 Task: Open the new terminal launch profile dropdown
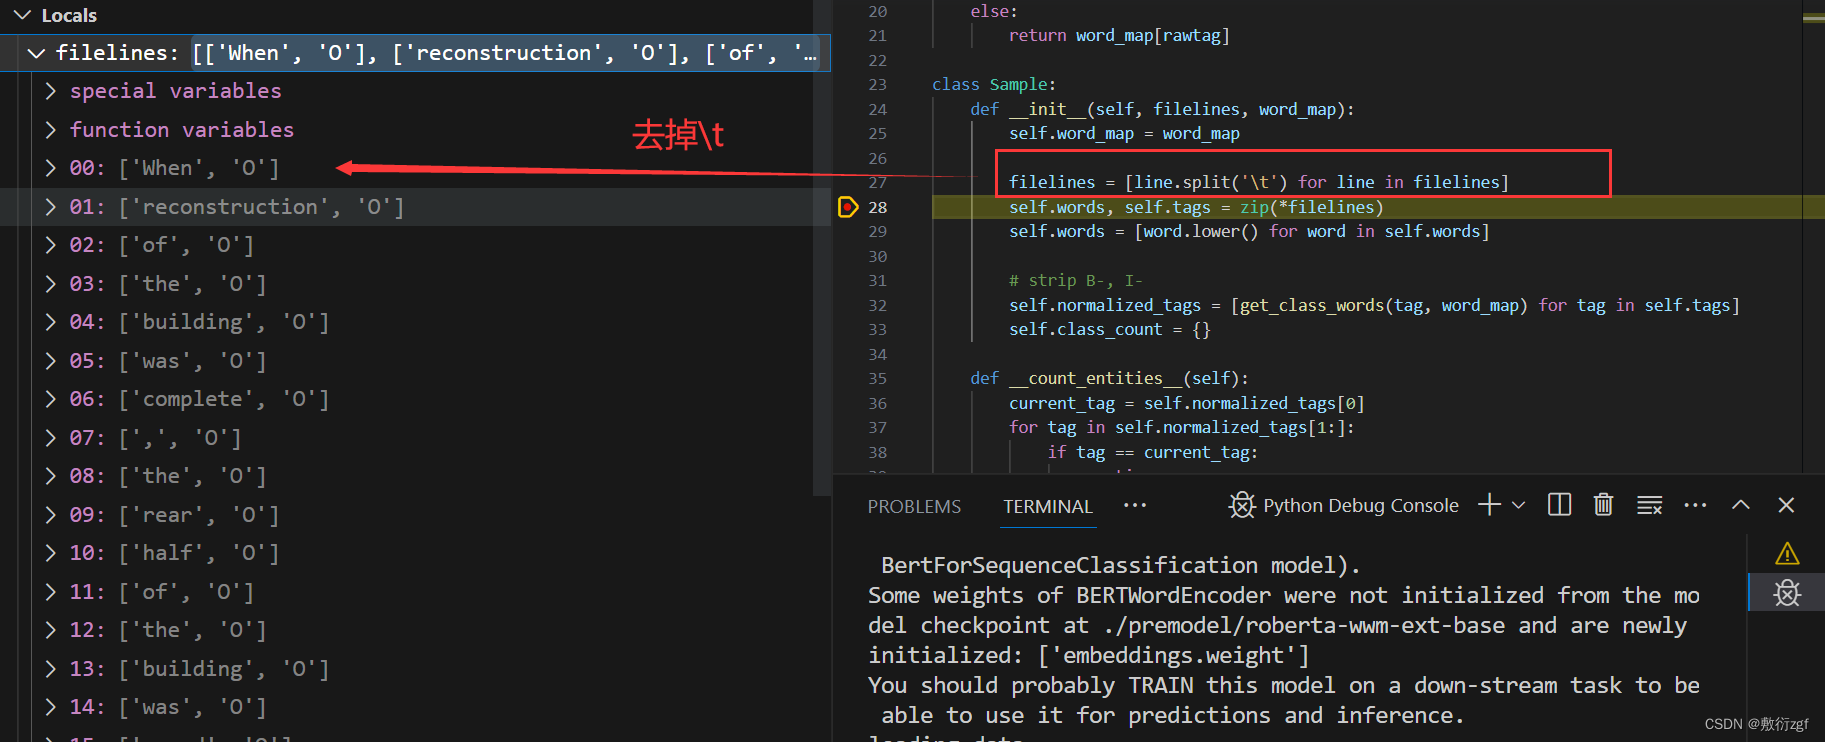(x=1518, y=505)
